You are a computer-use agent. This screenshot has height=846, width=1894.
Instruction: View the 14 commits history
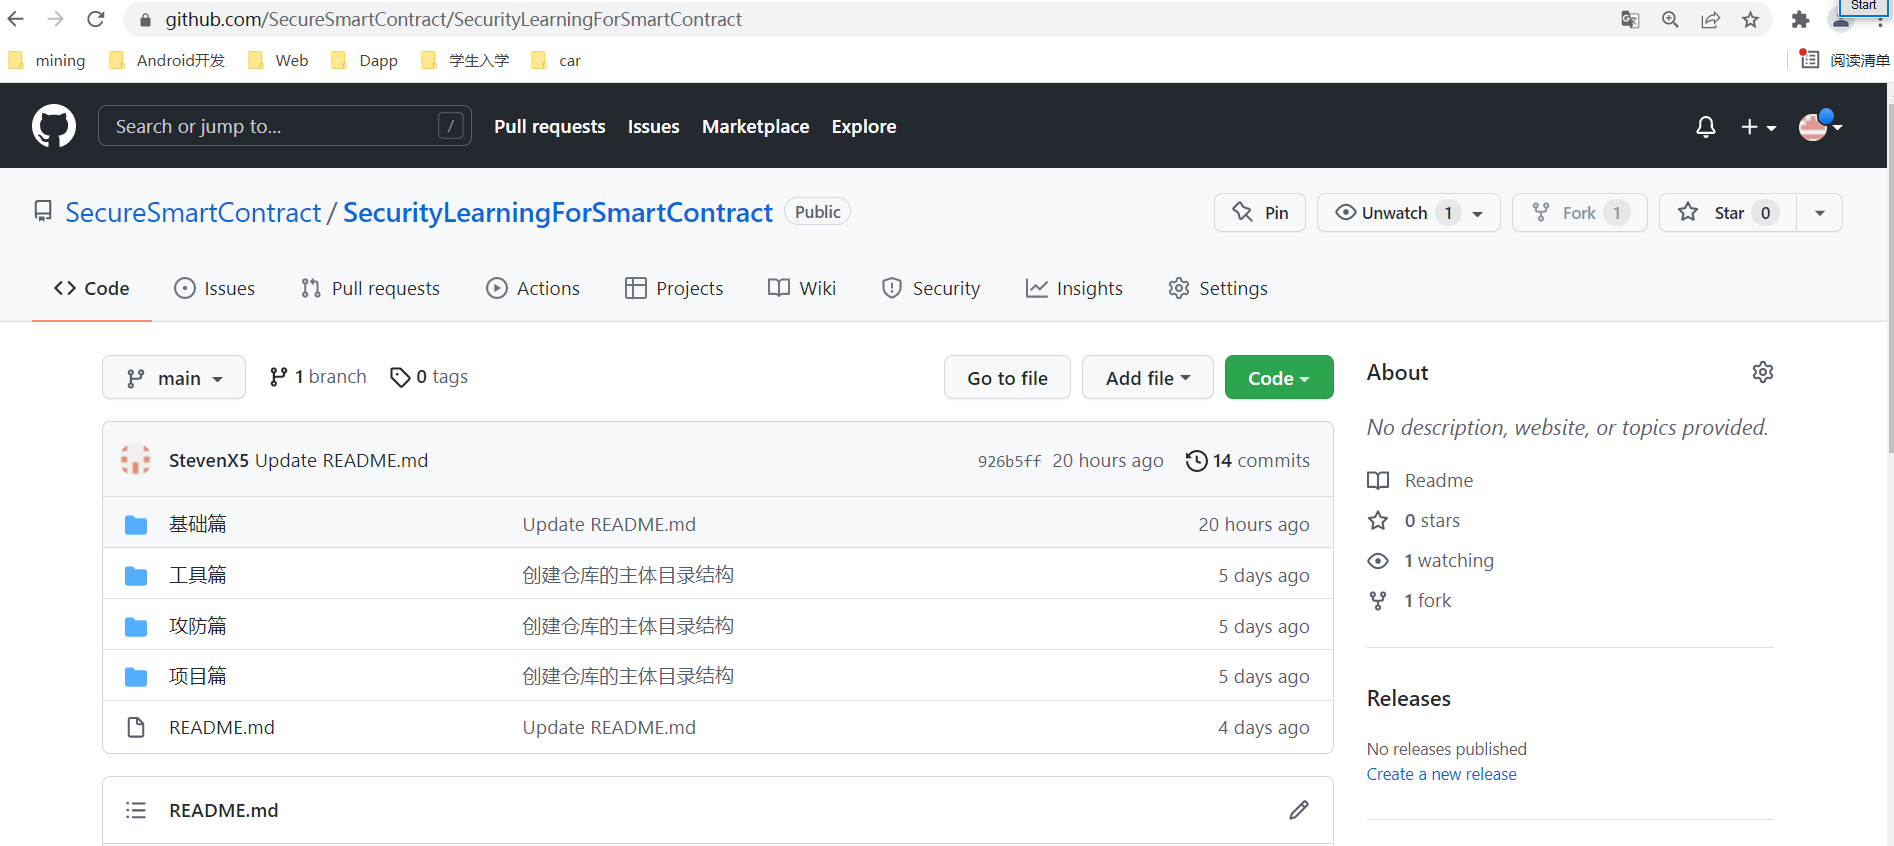(x=1248, y=460)
